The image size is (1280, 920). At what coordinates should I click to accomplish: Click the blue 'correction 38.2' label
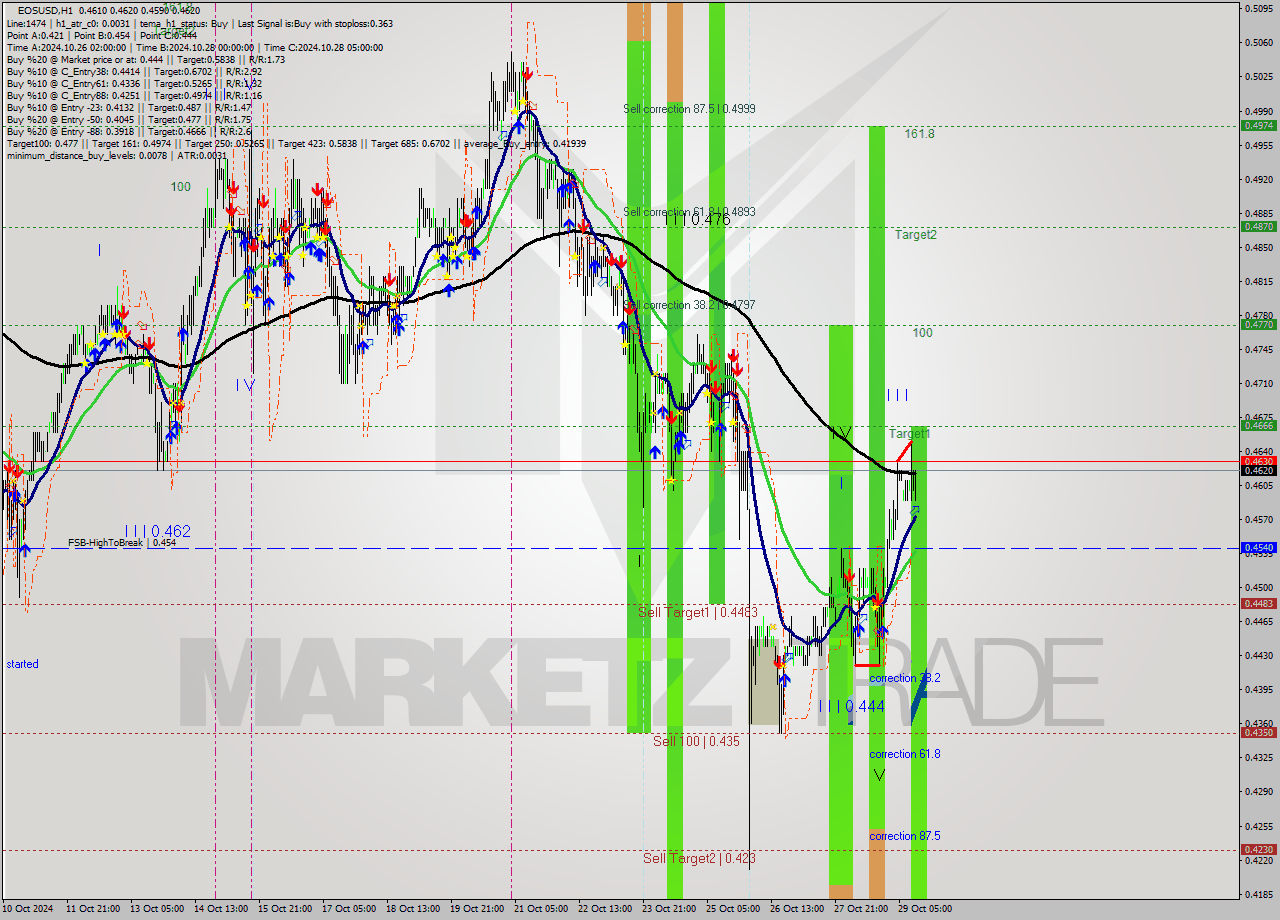904,677
